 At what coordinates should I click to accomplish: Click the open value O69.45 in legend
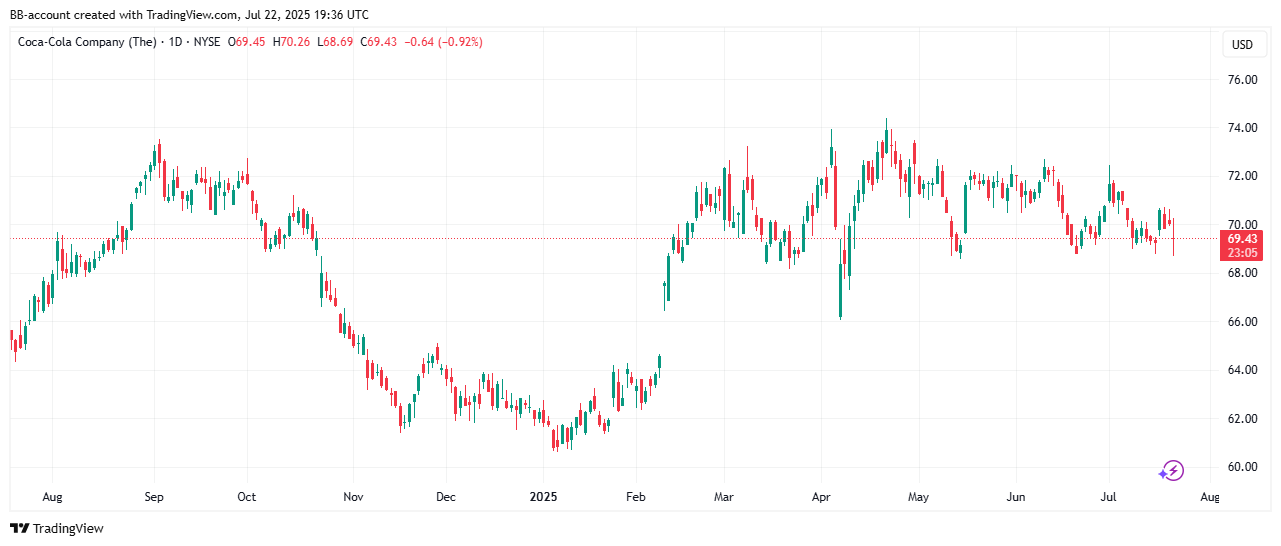tap(246, 42)
